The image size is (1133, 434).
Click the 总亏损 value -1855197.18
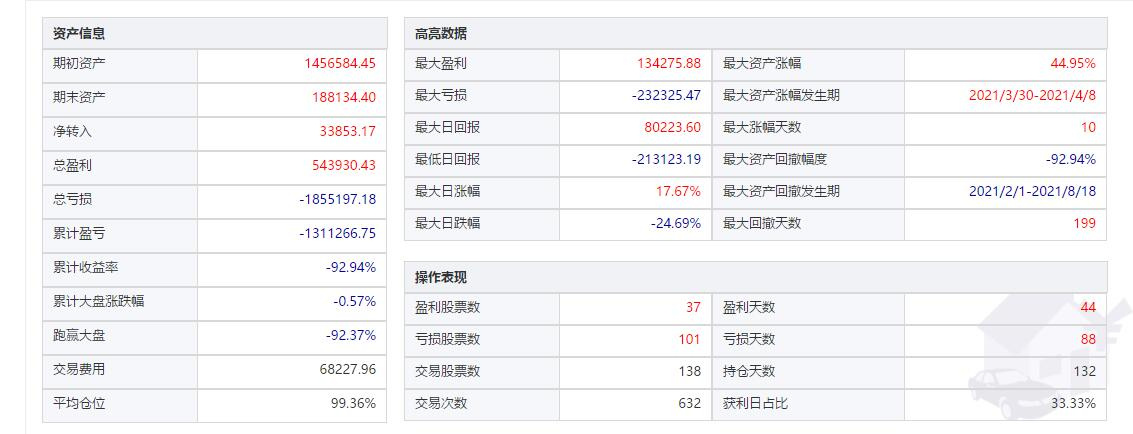(337, 199)
